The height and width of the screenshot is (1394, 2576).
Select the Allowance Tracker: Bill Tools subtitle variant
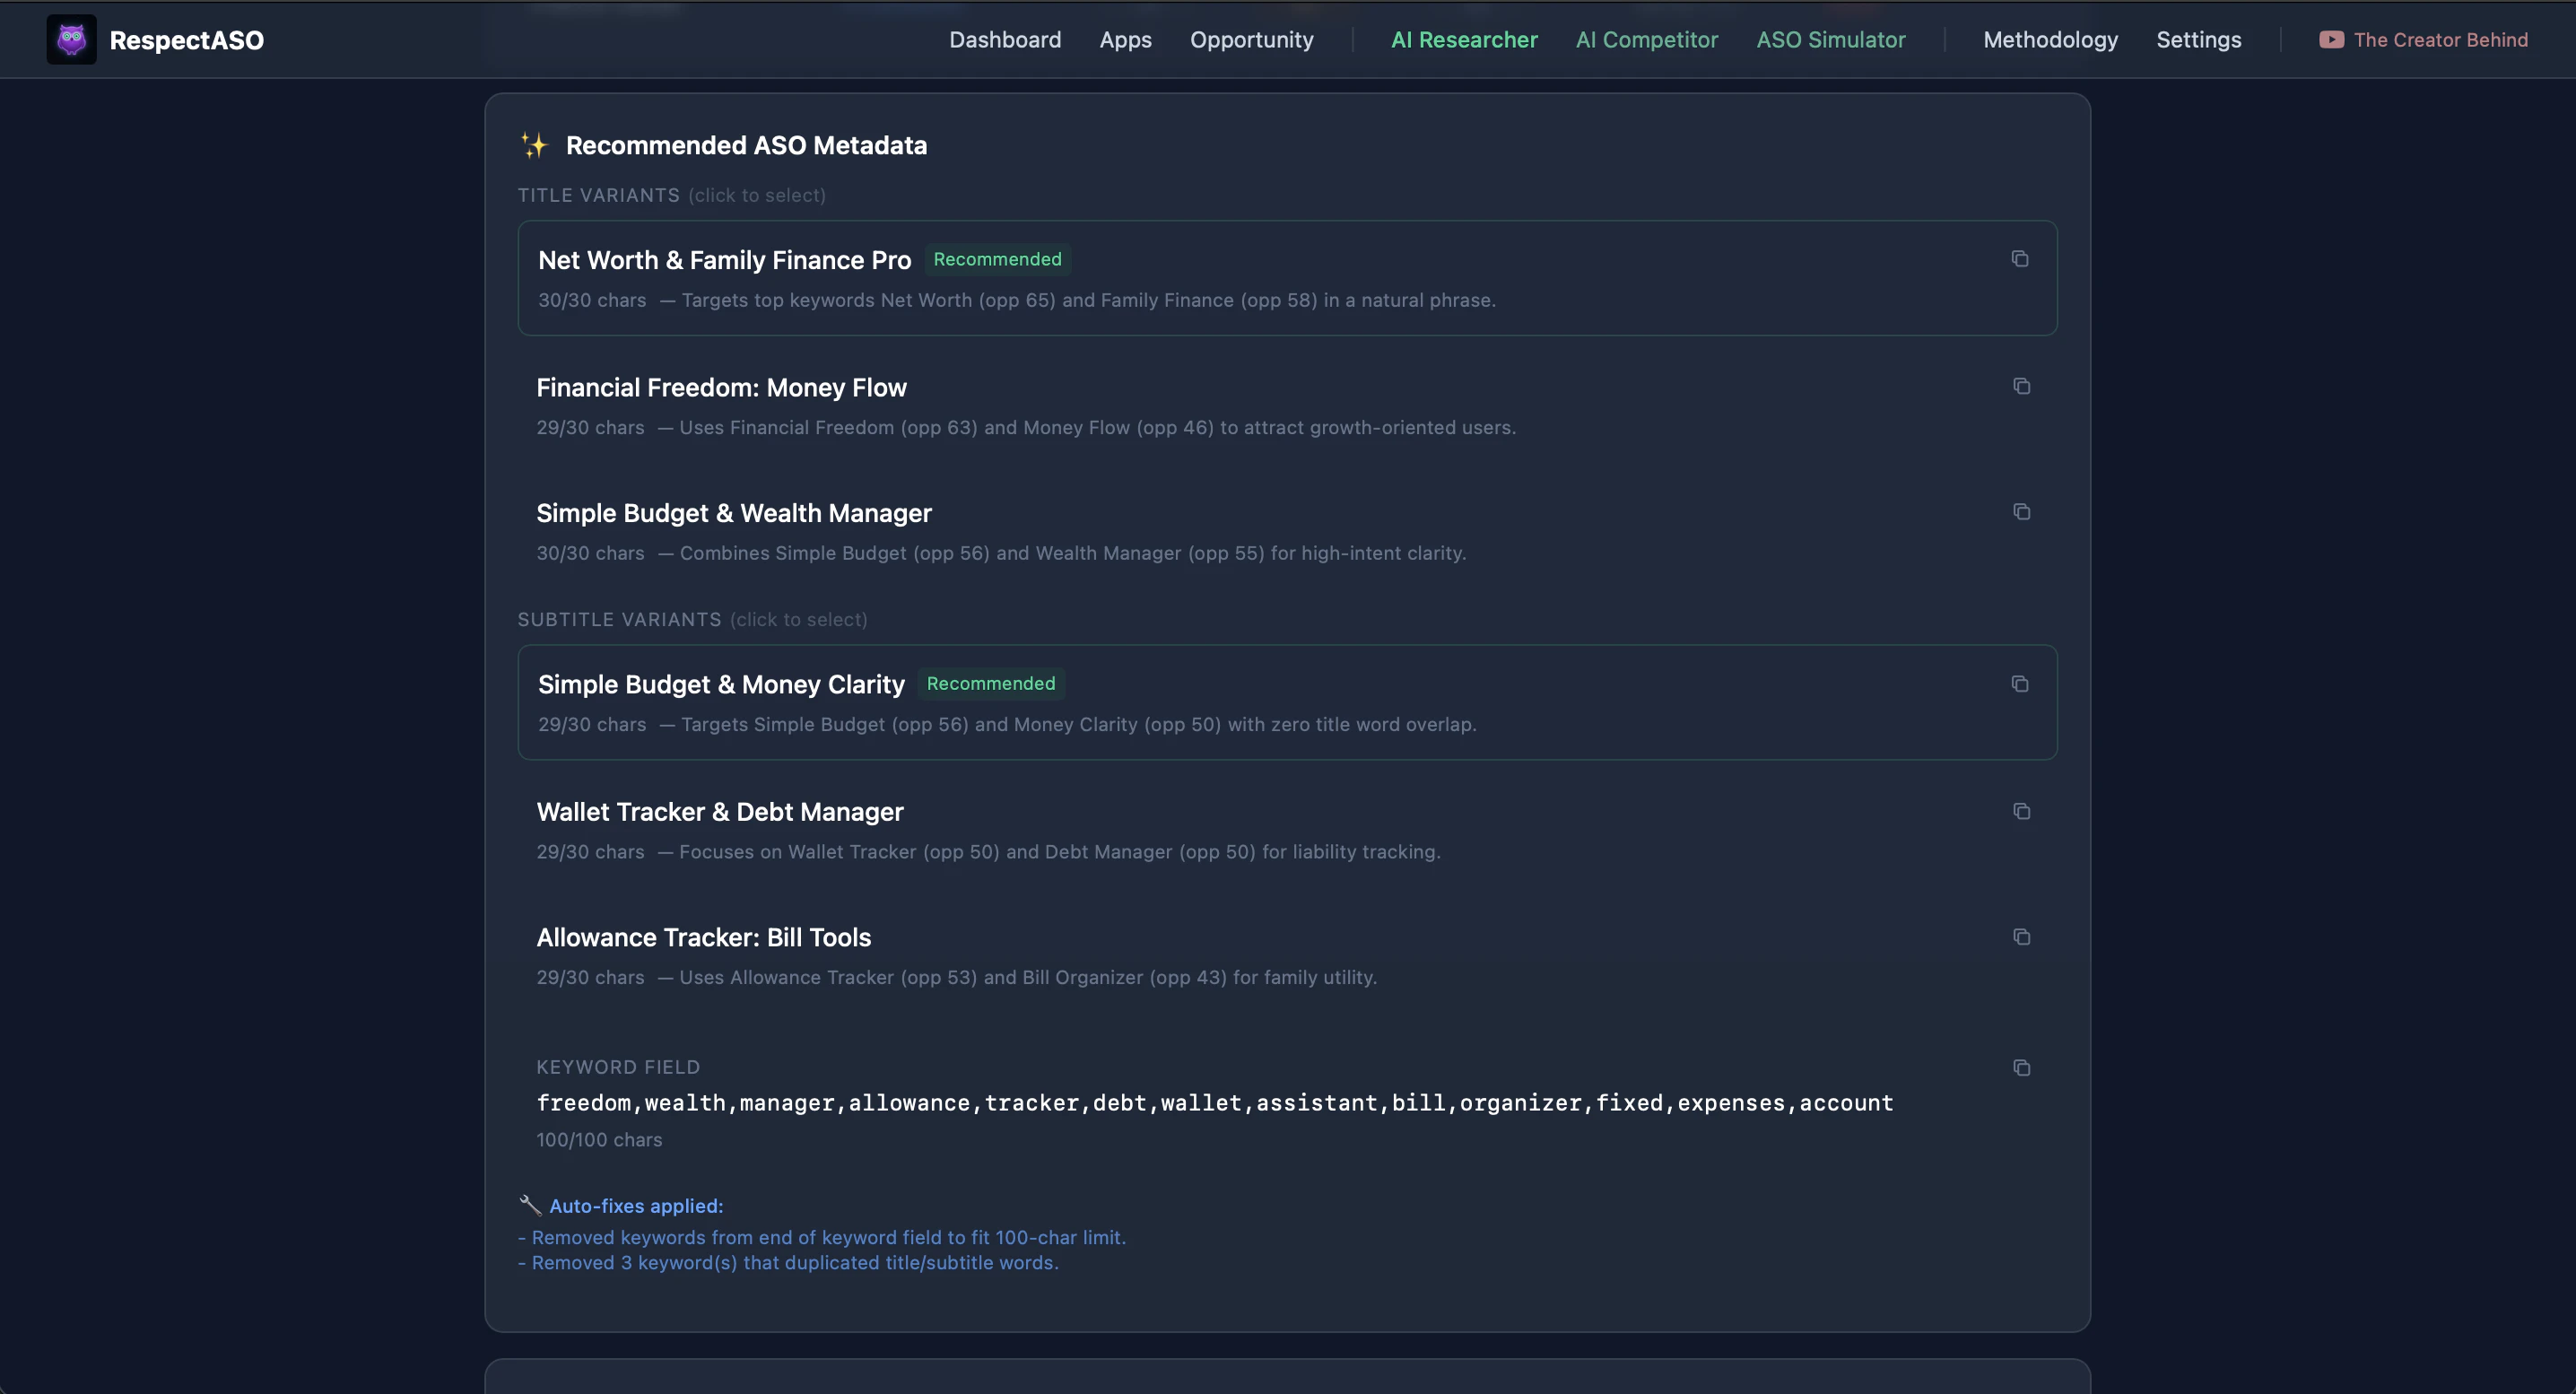[1100, 957]
